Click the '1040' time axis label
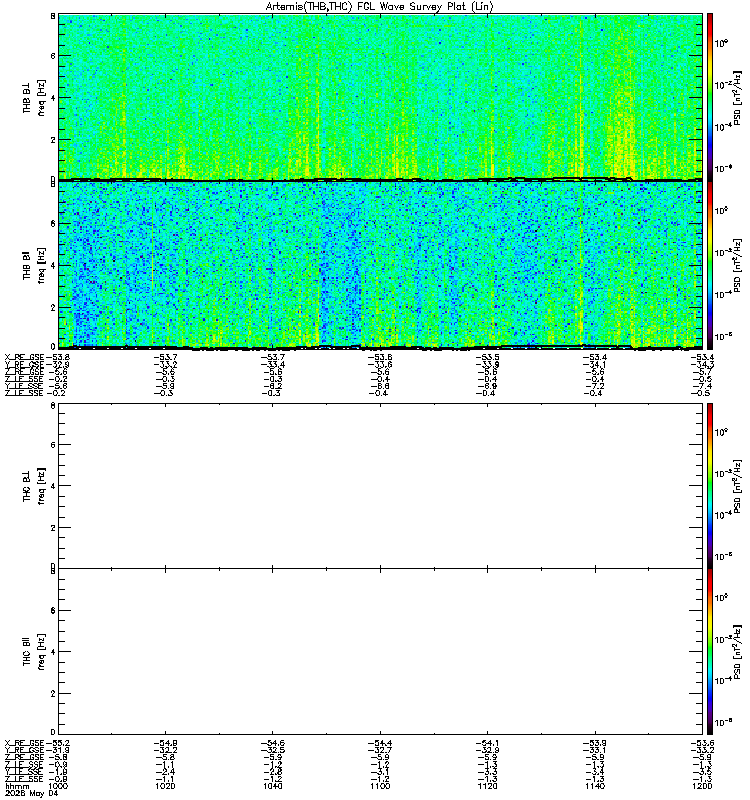Image resolution: width=750 pixels, height=800 pixels. coord(272,786)
